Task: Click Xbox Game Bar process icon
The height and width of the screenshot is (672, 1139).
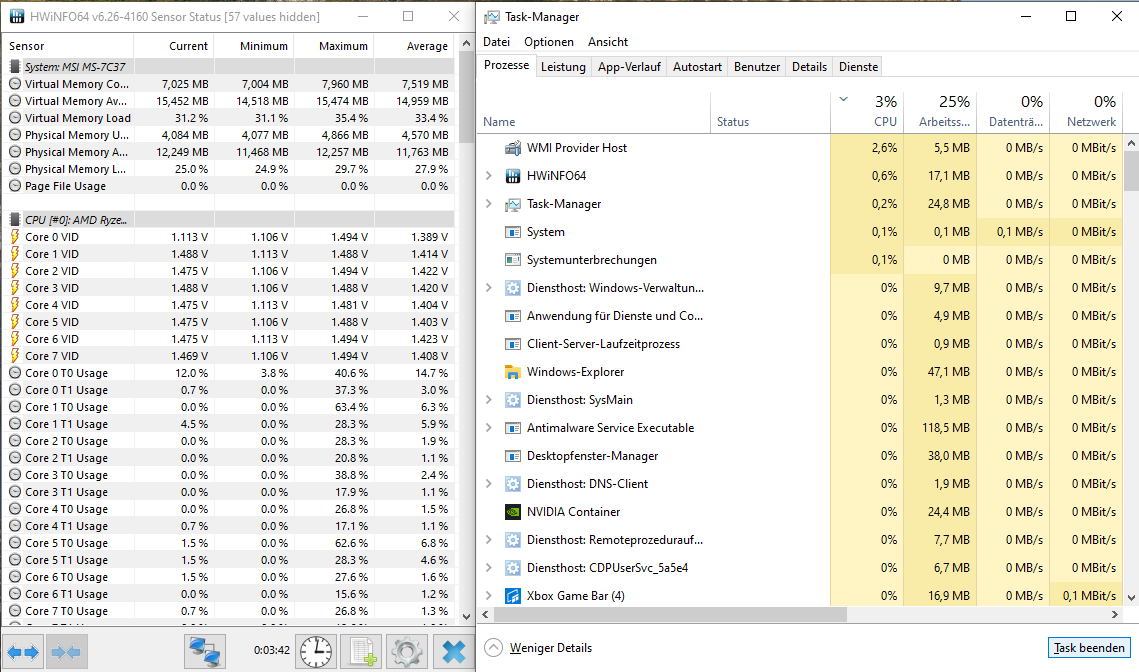Action: tap(513, 596)
